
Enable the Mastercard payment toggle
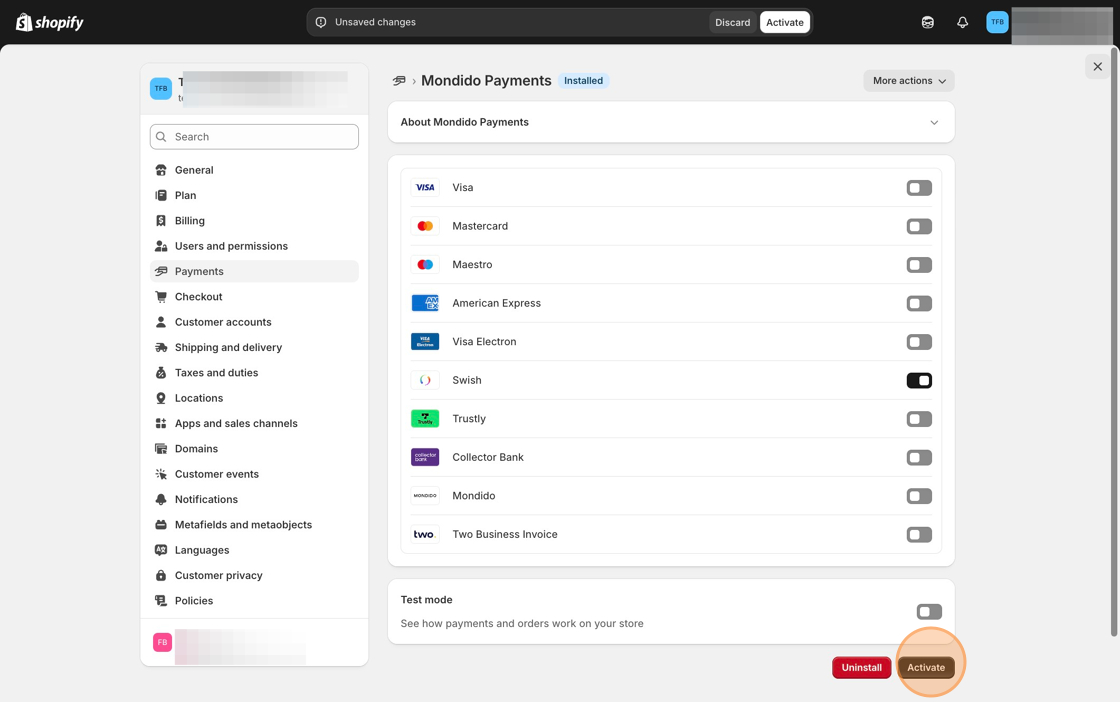pos(919,226)
